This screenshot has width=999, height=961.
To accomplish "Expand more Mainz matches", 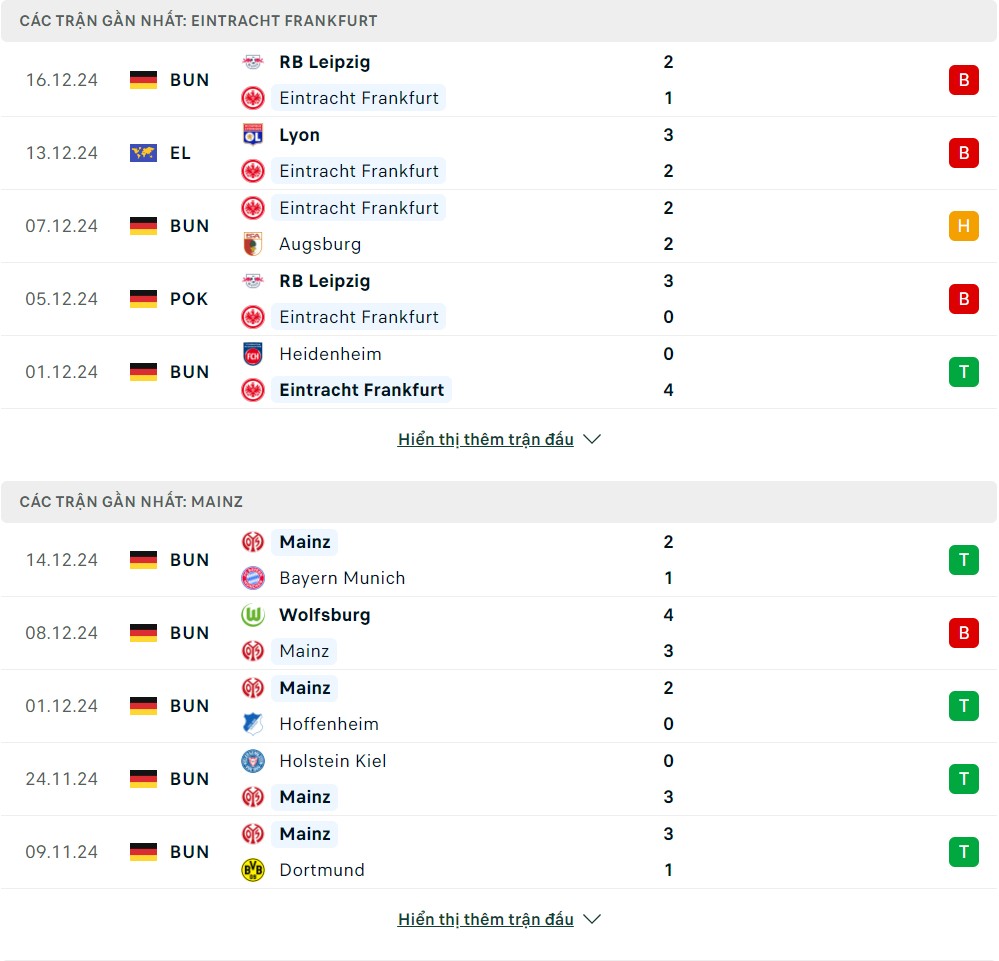I will click(486, 919).
